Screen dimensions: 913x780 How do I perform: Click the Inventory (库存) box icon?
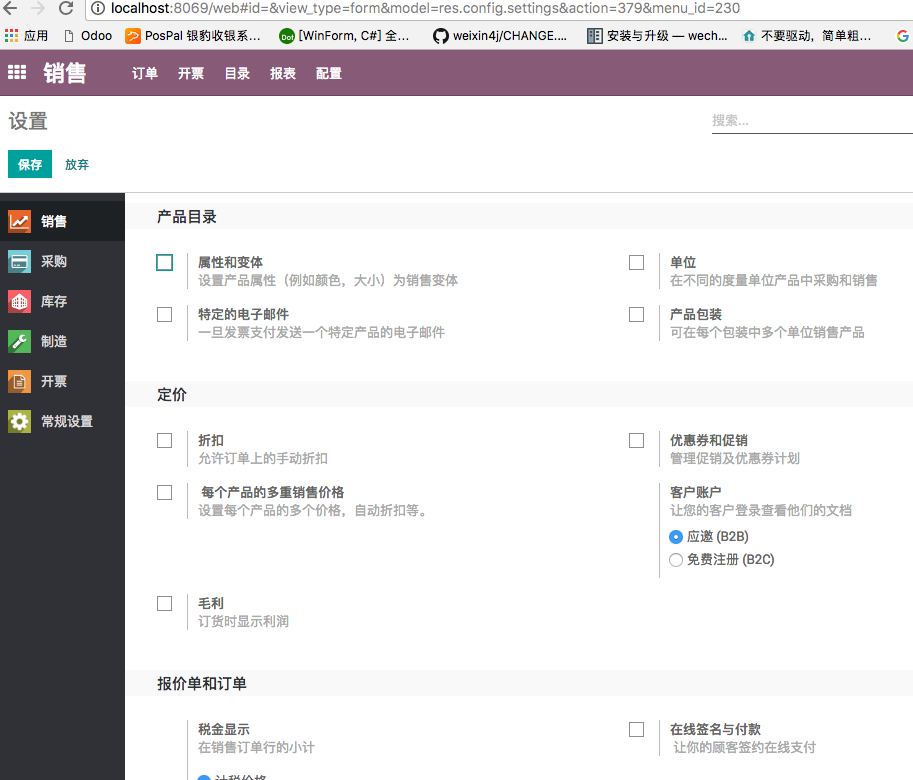click(x=19, y=302)
